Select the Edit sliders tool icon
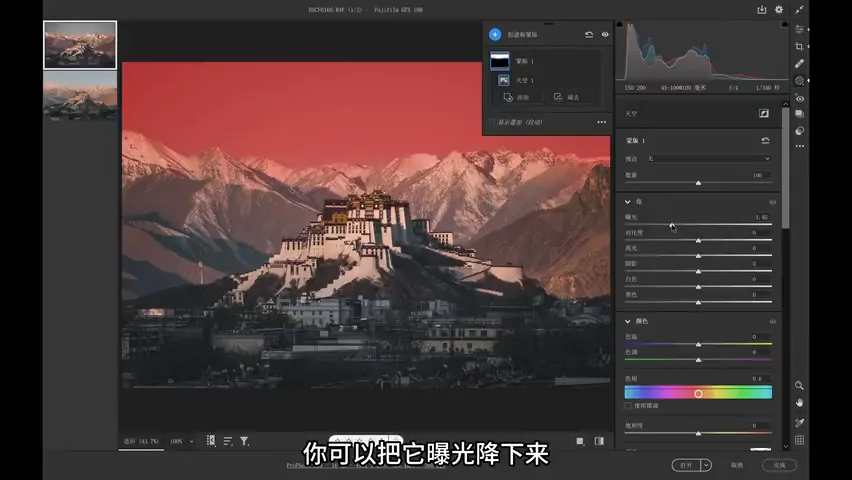The width and height of the screenshot is (852, 480). click(x=799, y=29)
